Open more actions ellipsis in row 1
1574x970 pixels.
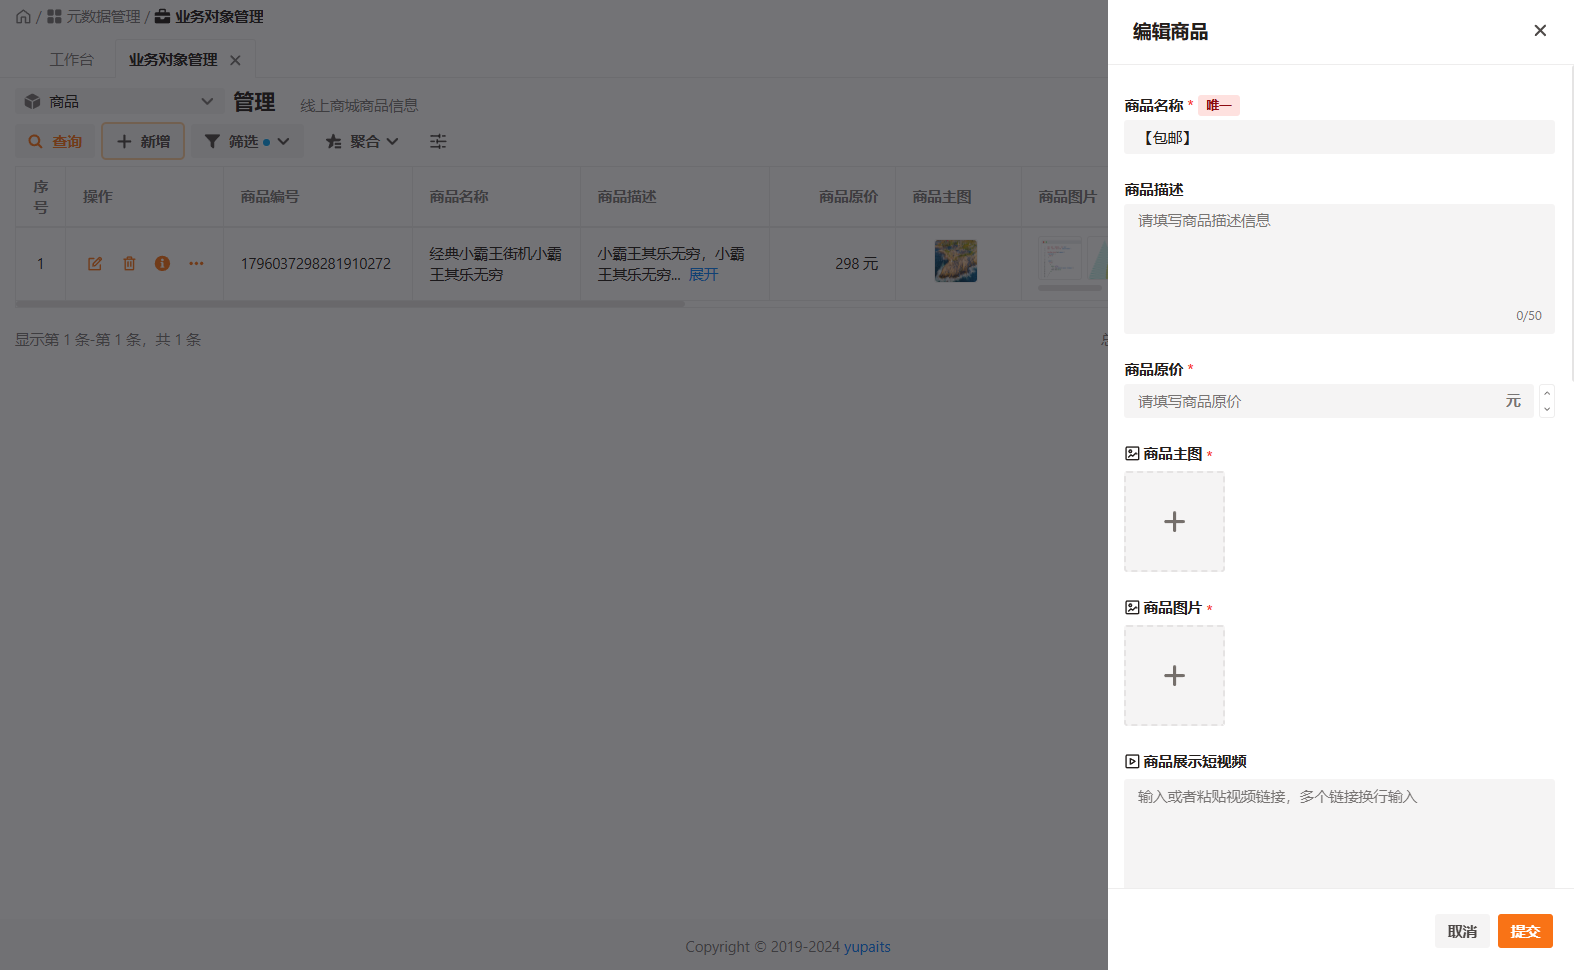[x=196, y=264]
